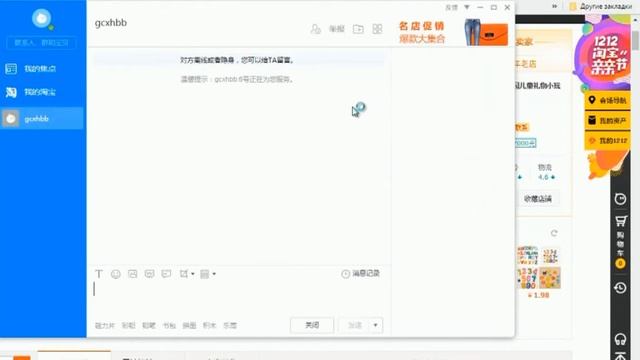Open message history 消息记录

pos(360,273)
